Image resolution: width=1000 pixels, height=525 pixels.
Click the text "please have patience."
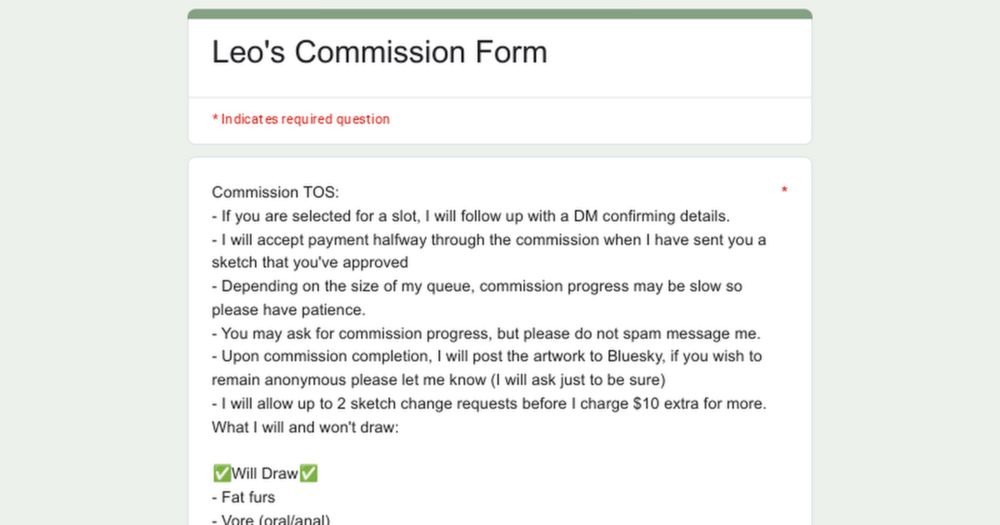pos(289,310)
